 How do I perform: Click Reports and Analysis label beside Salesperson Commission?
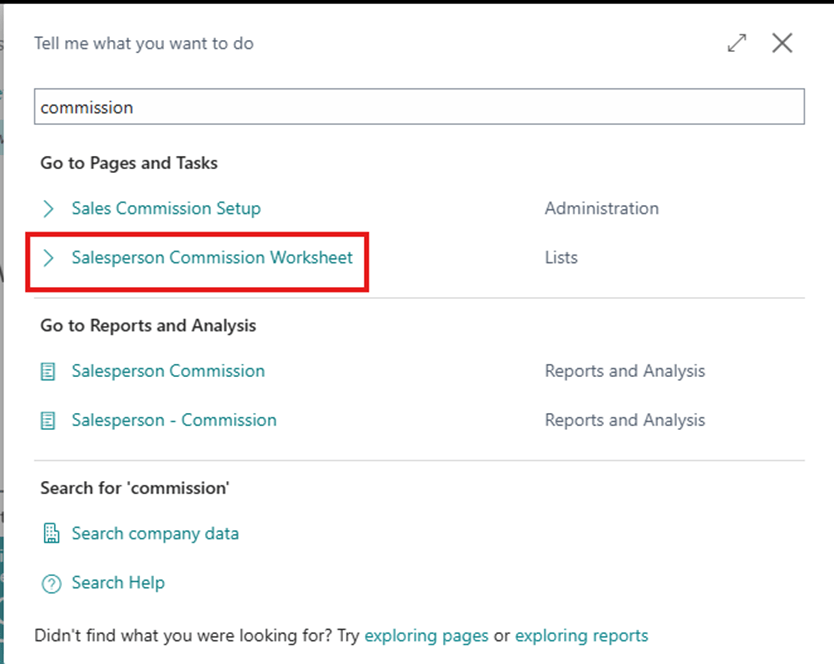(624, 371)
